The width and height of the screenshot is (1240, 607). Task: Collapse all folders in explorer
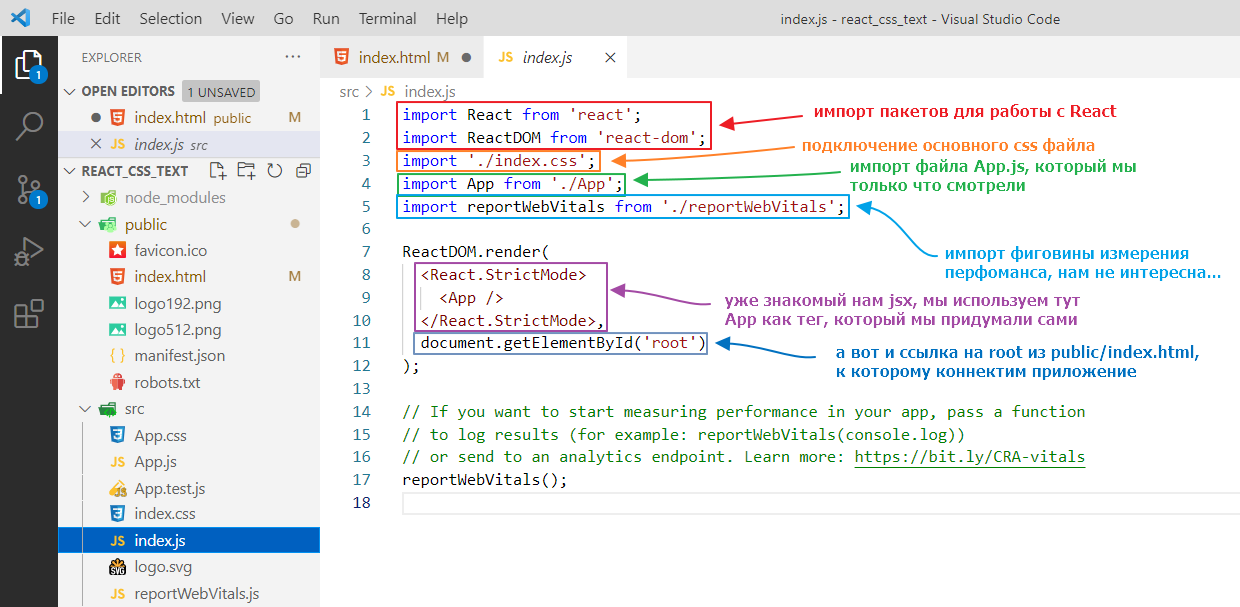[x=303, y=171]
